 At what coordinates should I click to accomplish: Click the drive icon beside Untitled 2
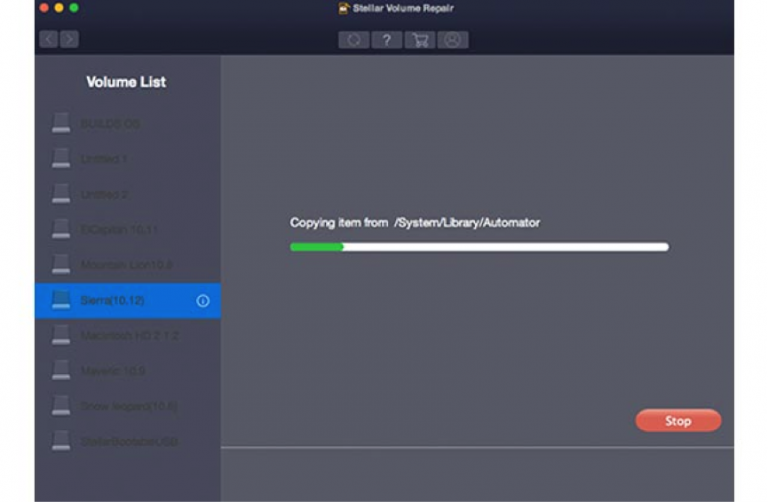(x=61, y=193)
